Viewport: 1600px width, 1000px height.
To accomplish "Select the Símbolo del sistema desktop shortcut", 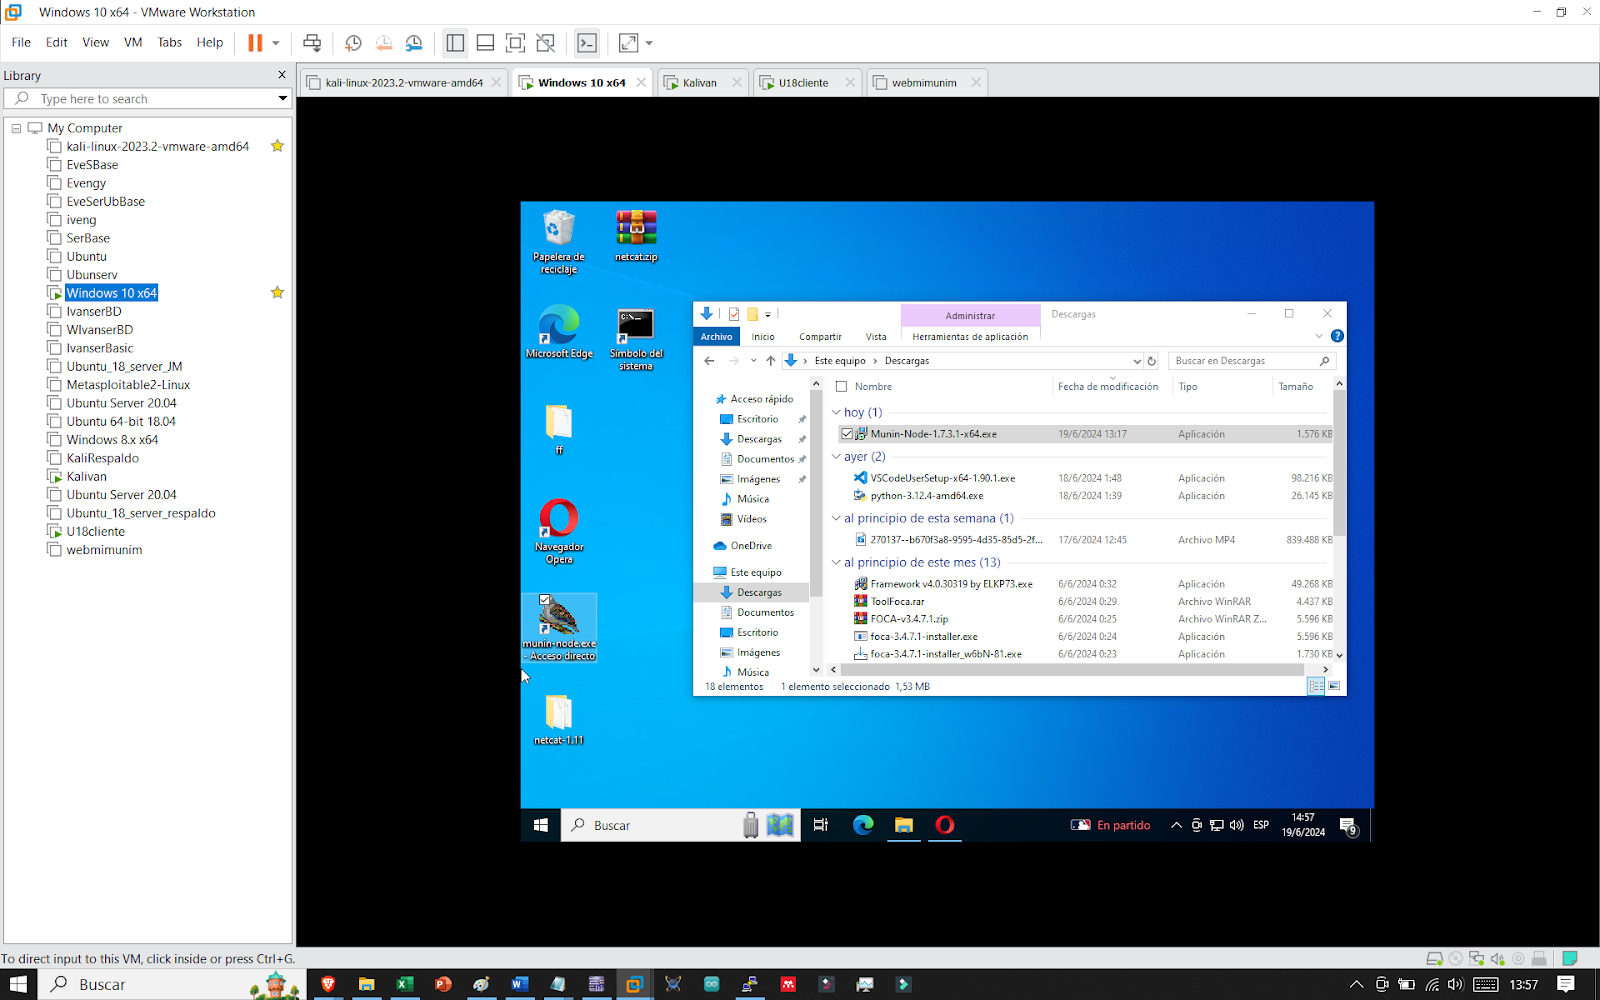I will coord(636,339).
